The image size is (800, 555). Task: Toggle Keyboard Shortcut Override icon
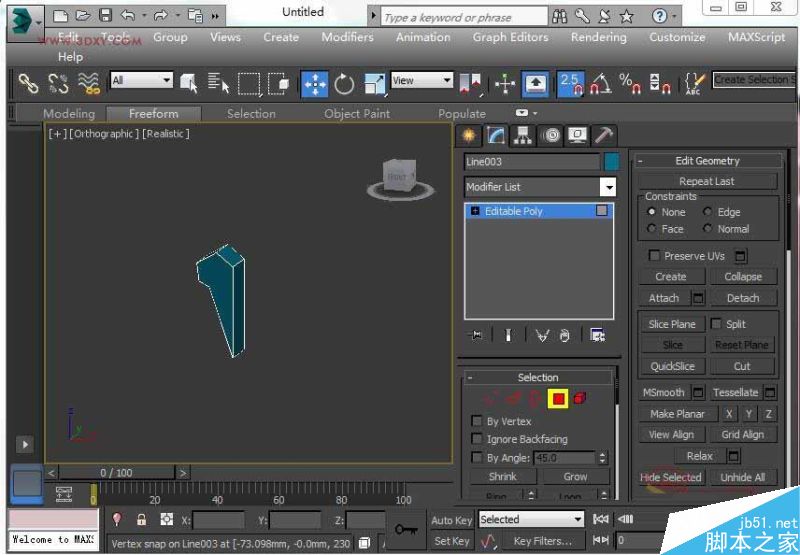tap(535, 84)
